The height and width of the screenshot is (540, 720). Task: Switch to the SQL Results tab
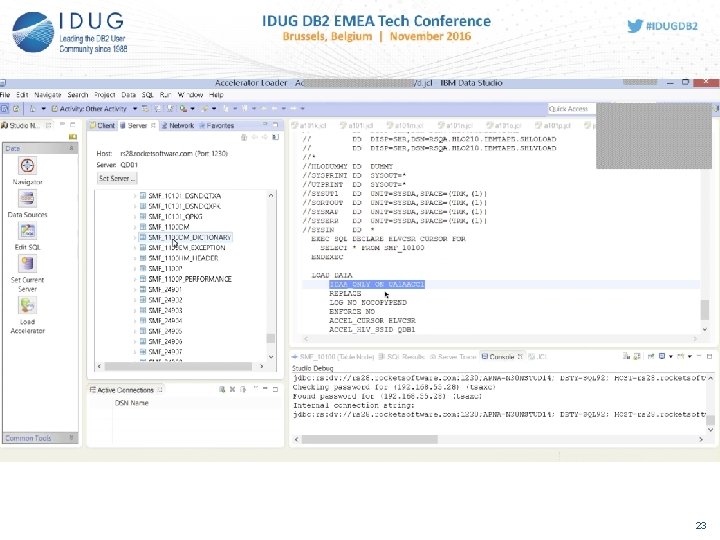[402, 357]
